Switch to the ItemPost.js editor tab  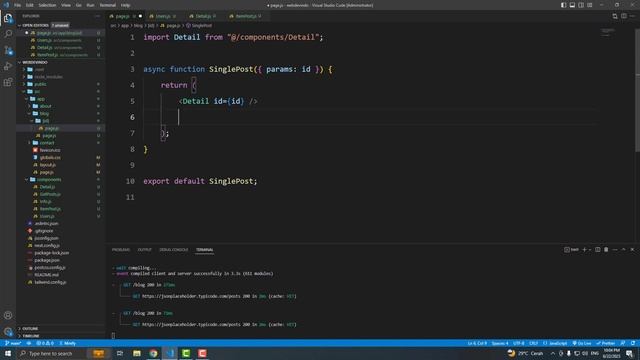point(245,16)
